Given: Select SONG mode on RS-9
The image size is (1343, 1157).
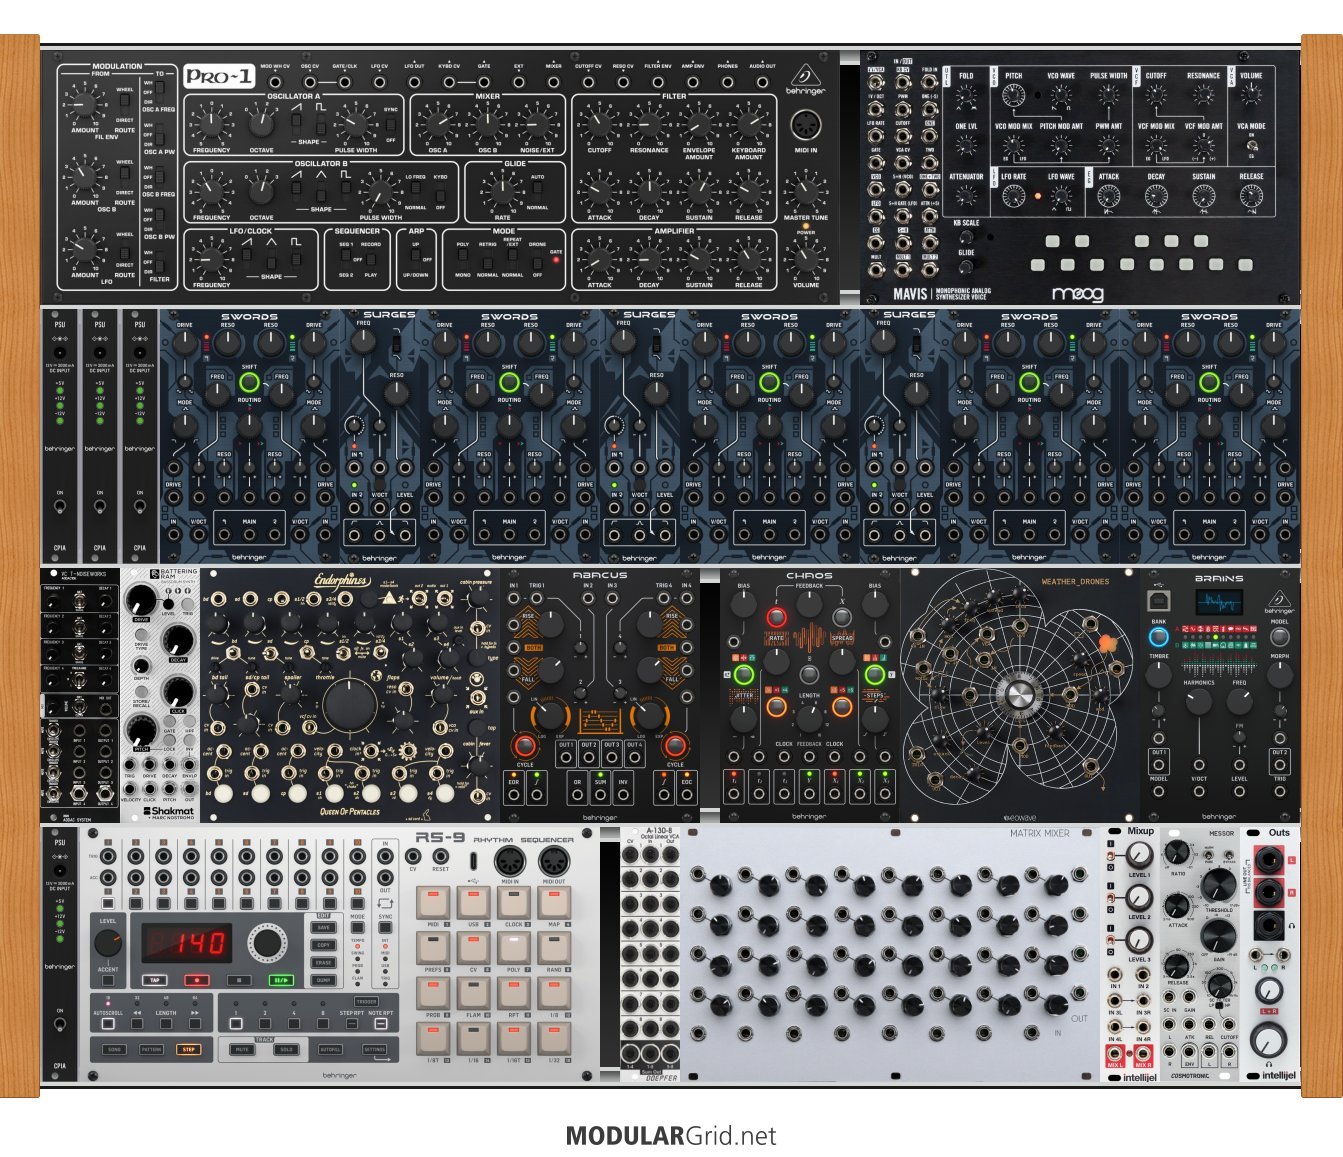Looking at the screenshot, I should 115,1050.
